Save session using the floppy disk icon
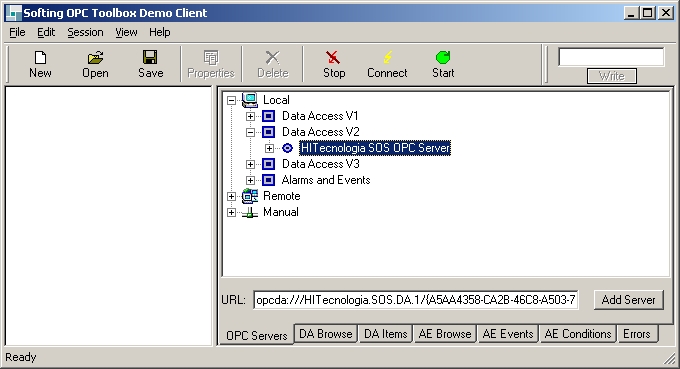 (150, 57)
